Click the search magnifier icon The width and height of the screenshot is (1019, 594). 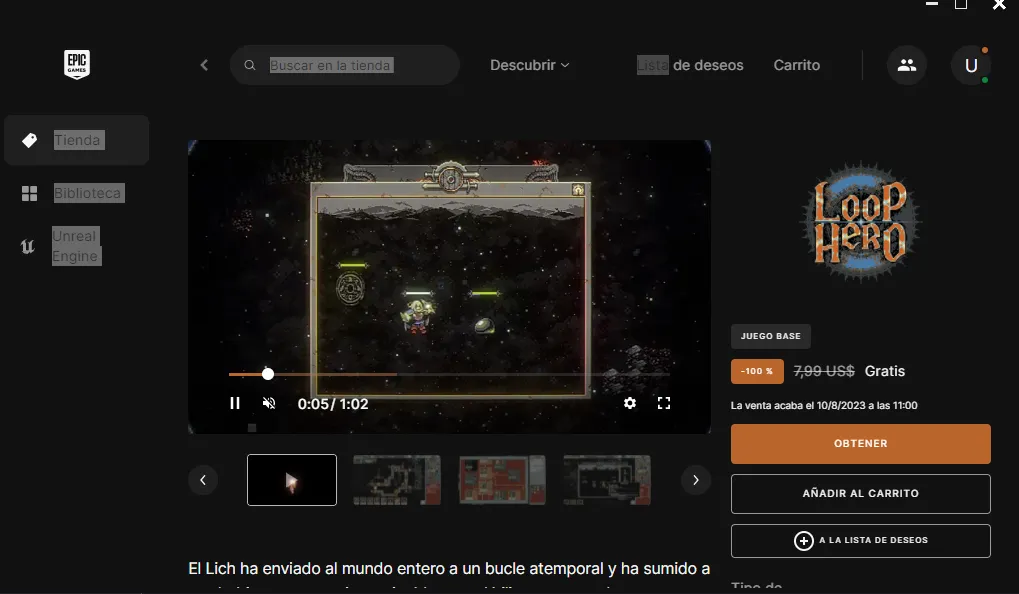250,65
